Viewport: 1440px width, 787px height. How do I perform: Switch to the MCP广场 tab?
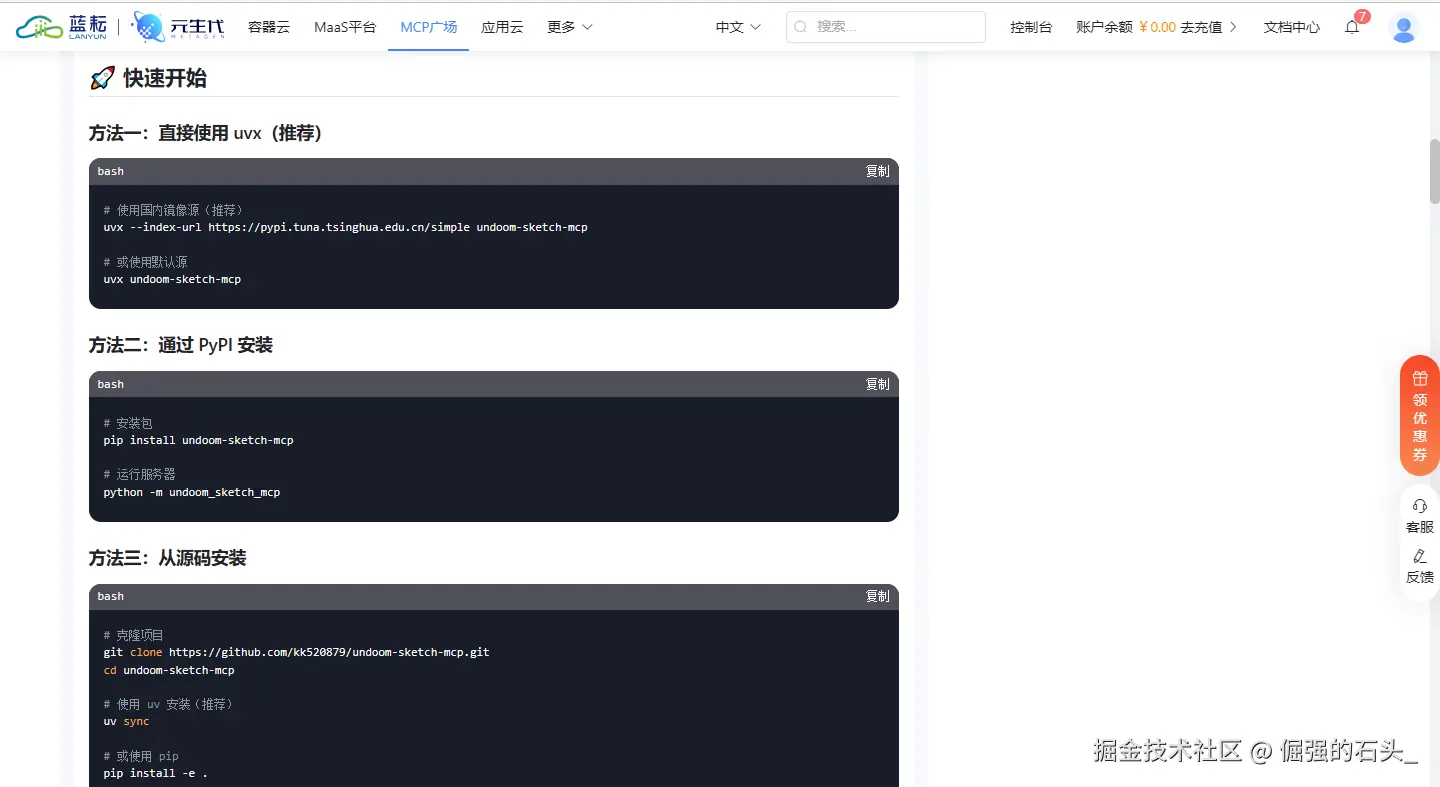428,27
